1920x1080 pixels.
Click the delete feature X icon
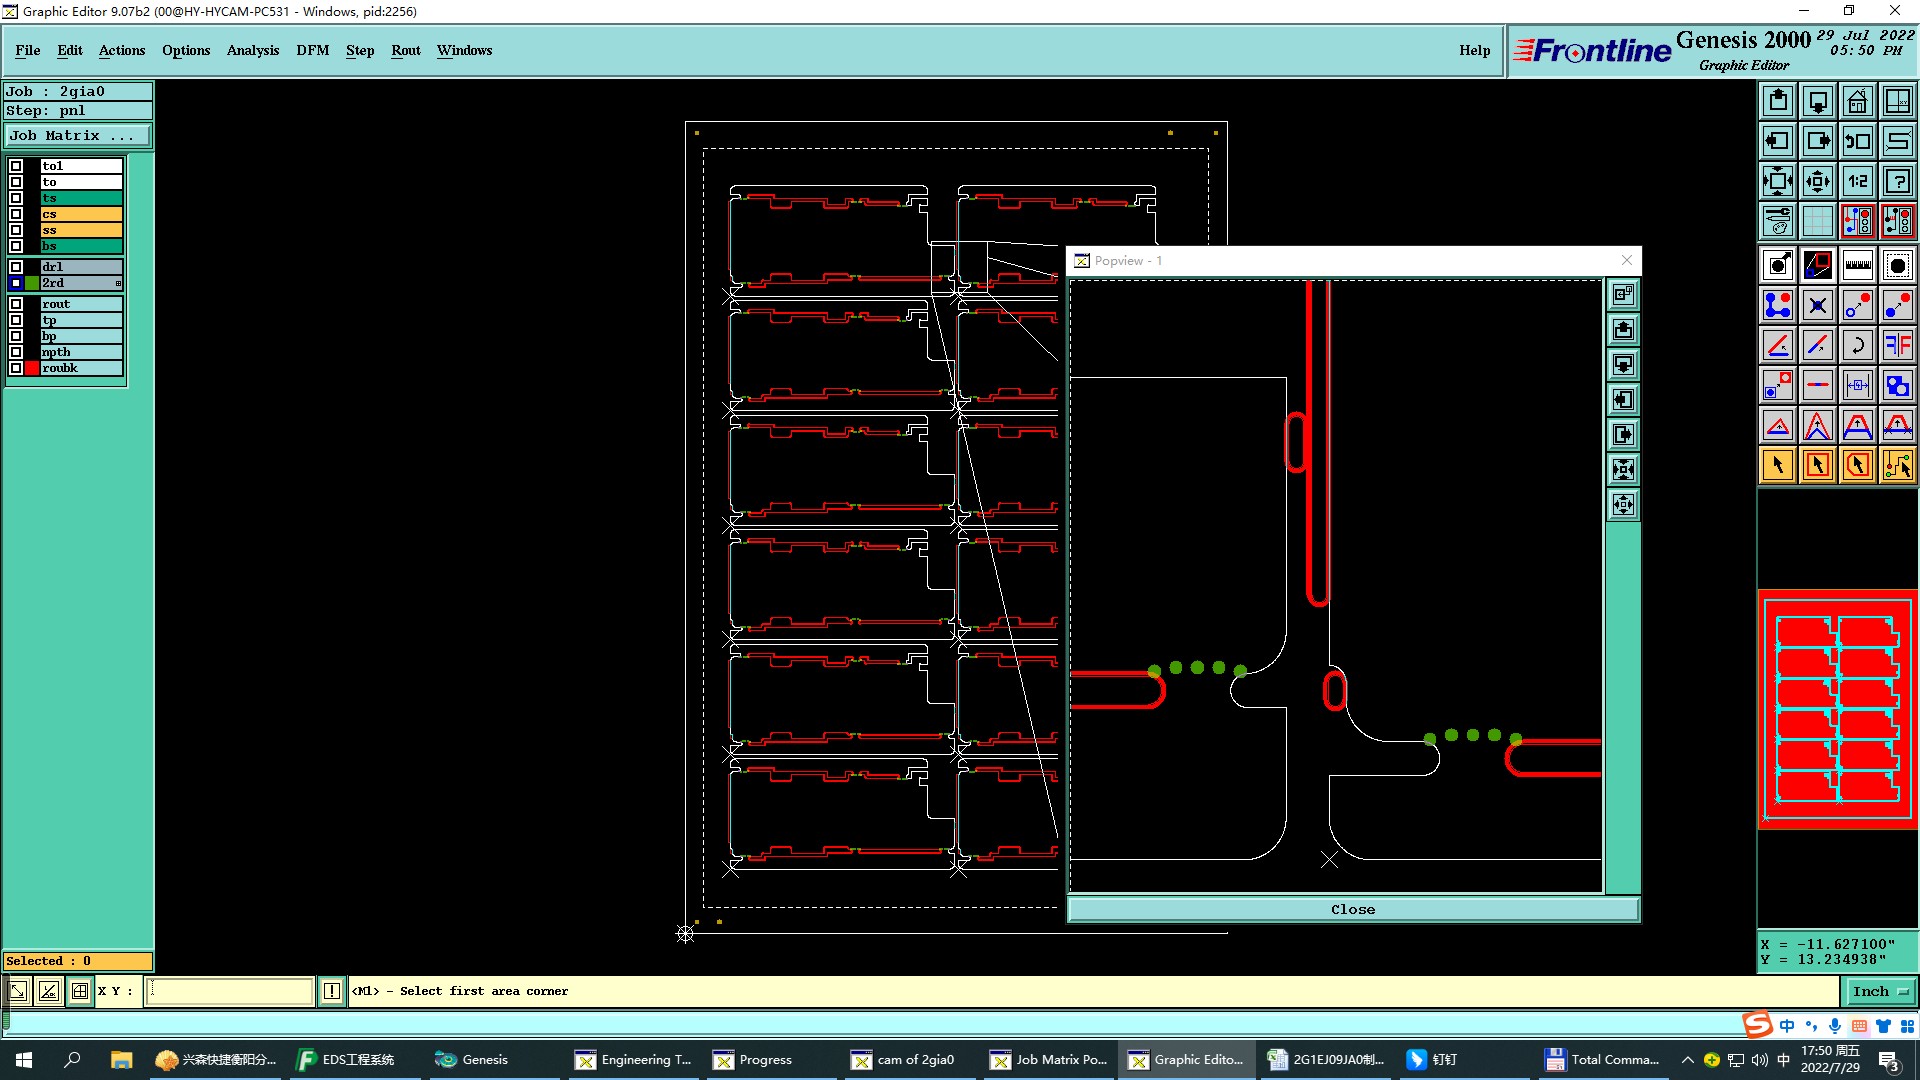pos(1817,305)
